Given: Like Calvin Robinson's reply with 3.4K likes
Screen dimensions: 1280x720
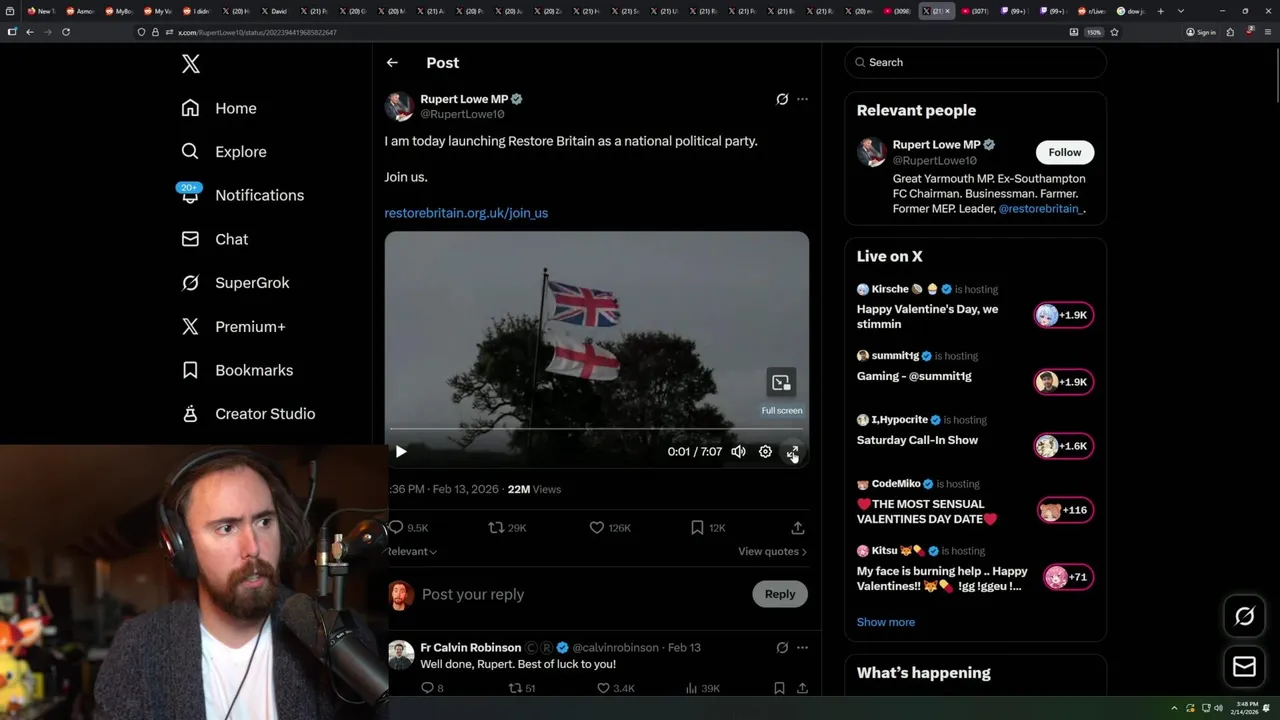Looking at the screenshot, I should click(615, 688).
